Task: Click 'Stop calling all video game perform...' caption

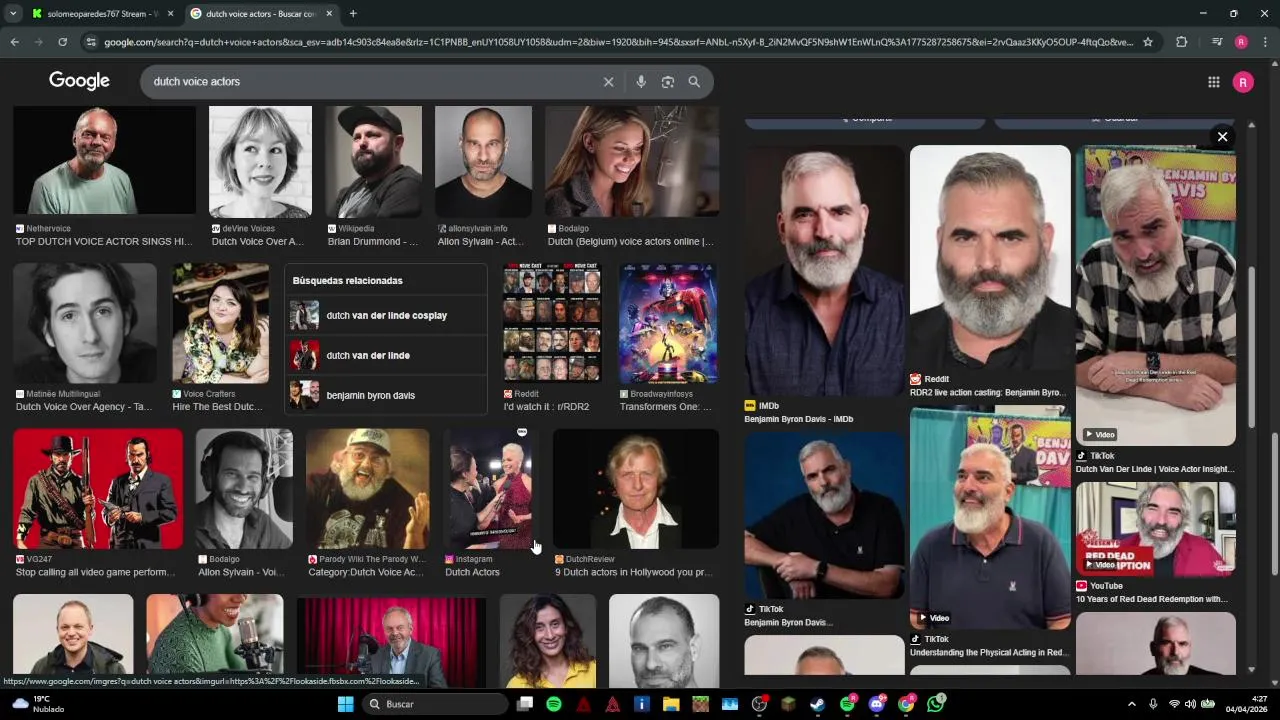Action: pos(95,572)
